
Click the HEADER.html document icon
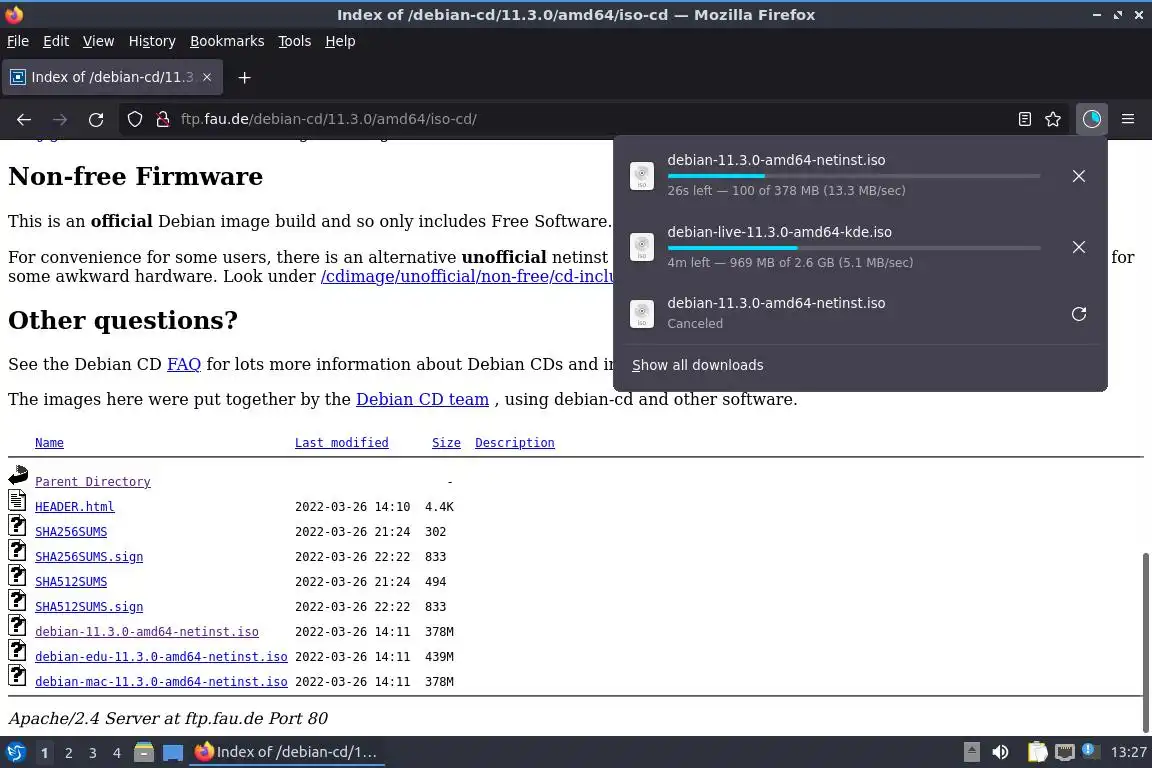[x=17, y=500]
